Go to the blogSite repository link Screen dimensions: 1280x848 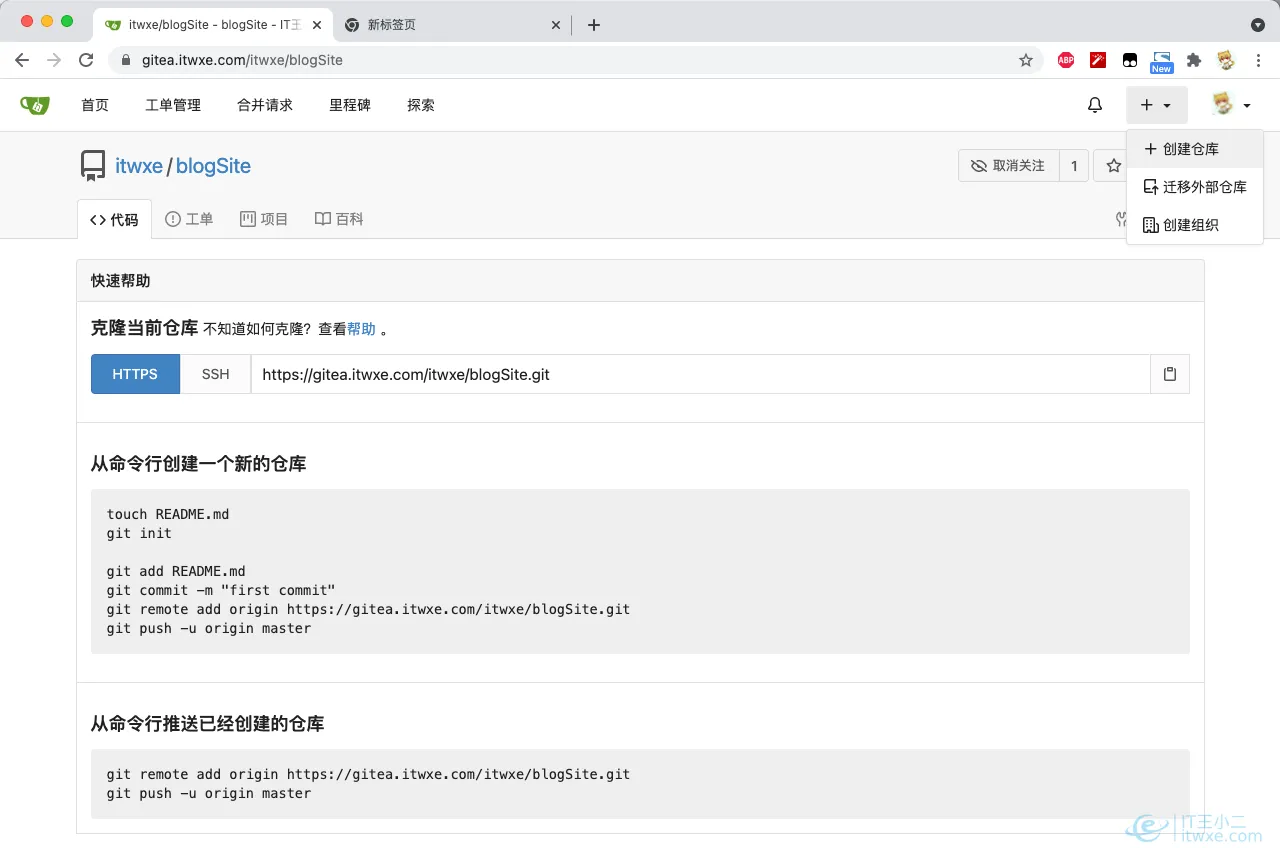[x=212, y=166]
